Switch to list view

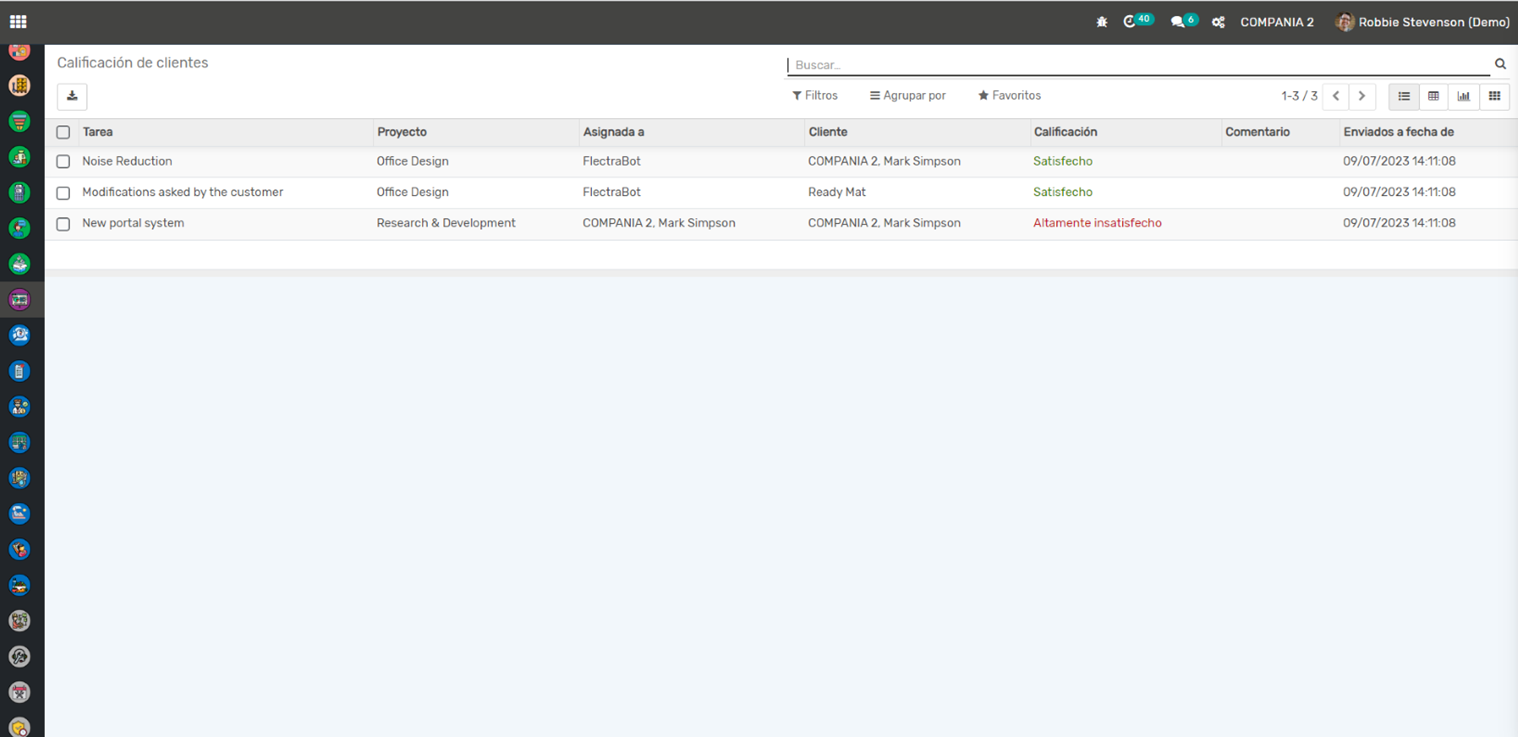point(1404,96)
